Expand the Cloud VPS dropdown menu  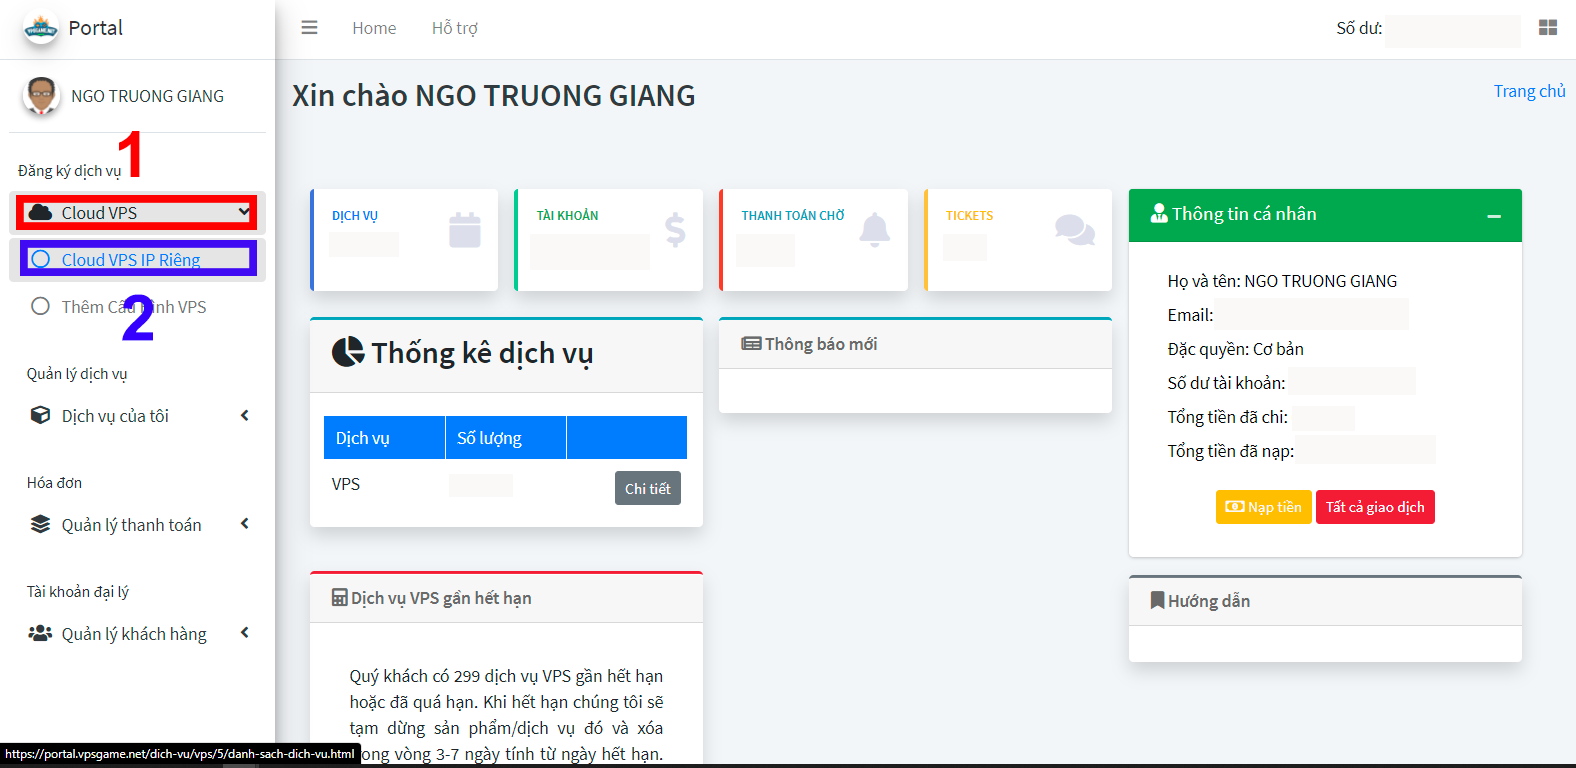pos(137,212)
